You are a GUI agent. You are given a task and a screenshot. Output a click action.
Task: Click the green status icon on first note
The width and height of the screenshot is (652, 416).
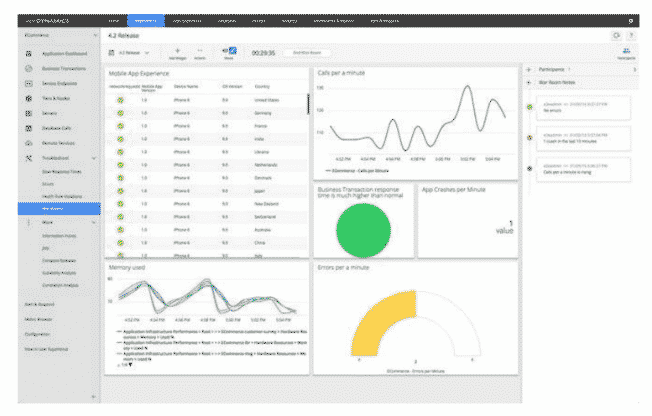pyautogui.click(x=530, y=107)
